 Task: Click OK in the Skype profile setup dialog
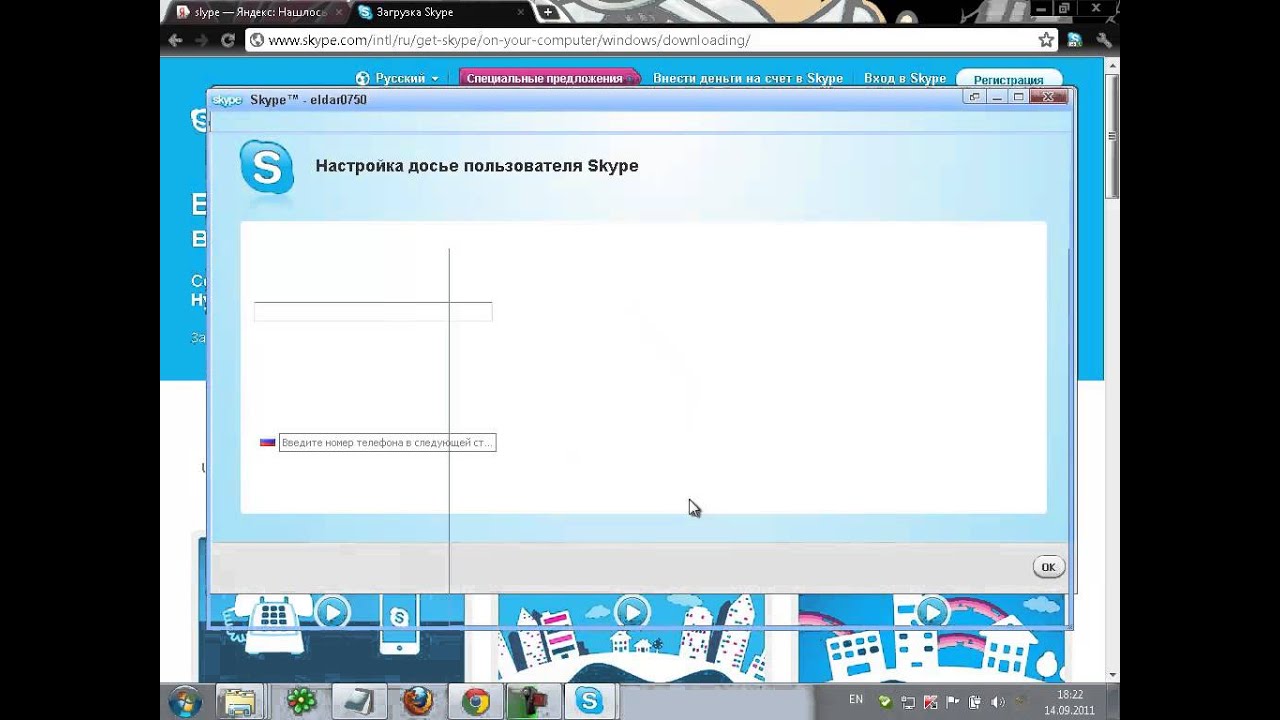pyautogui.click(x=1048, y=567)
